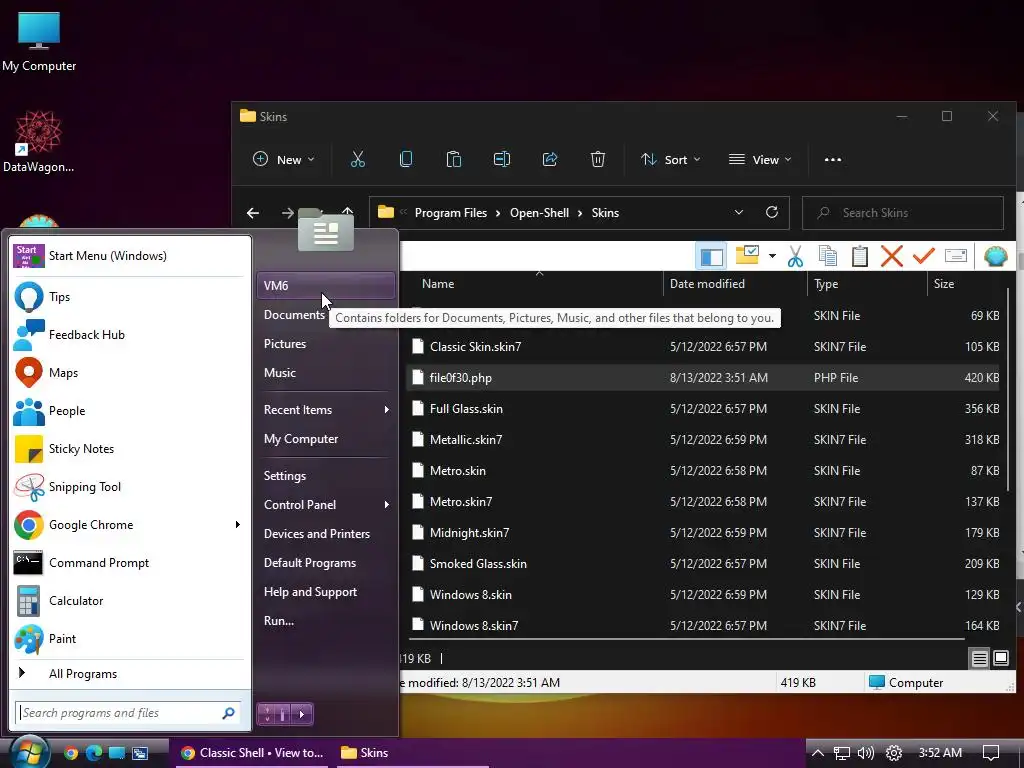Open the Sort dropdown menu

point(670,159)
